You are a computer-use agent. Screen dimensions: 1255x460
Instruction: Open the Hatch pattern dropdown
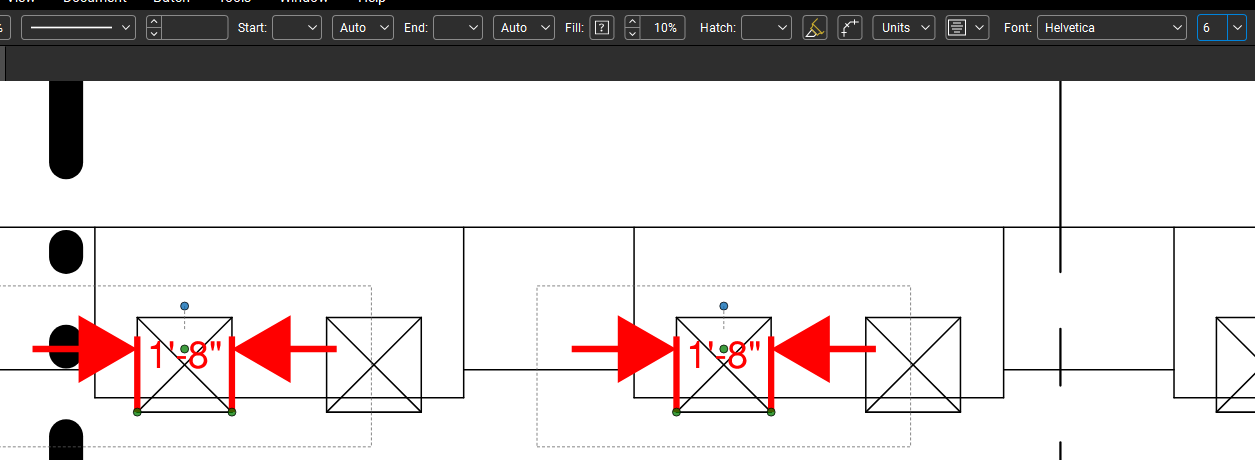point(766,28)
